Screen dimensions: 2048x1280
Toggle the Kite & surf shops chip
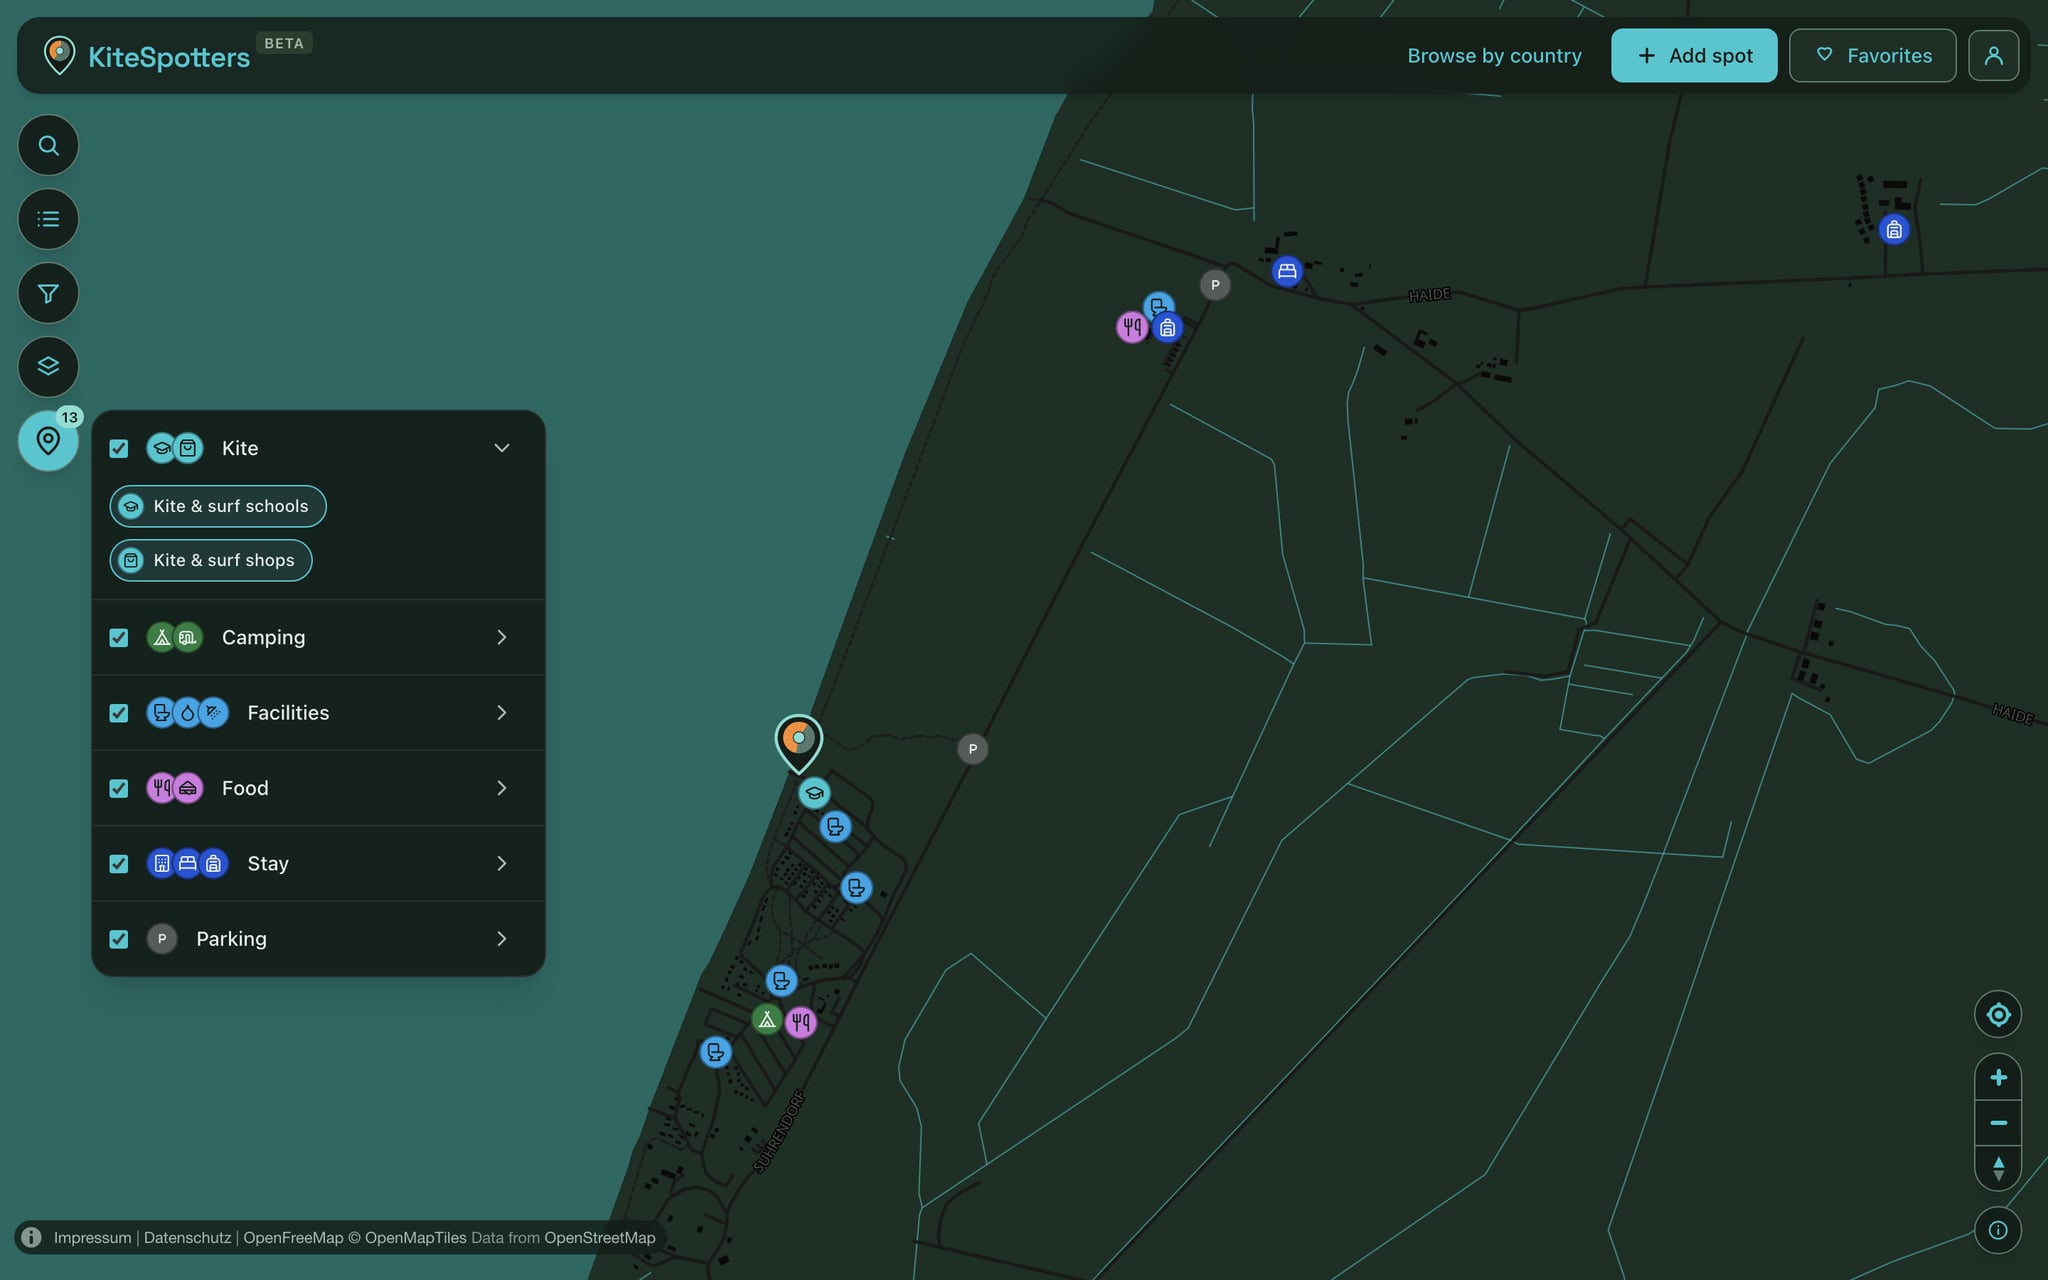coord(211,560)
